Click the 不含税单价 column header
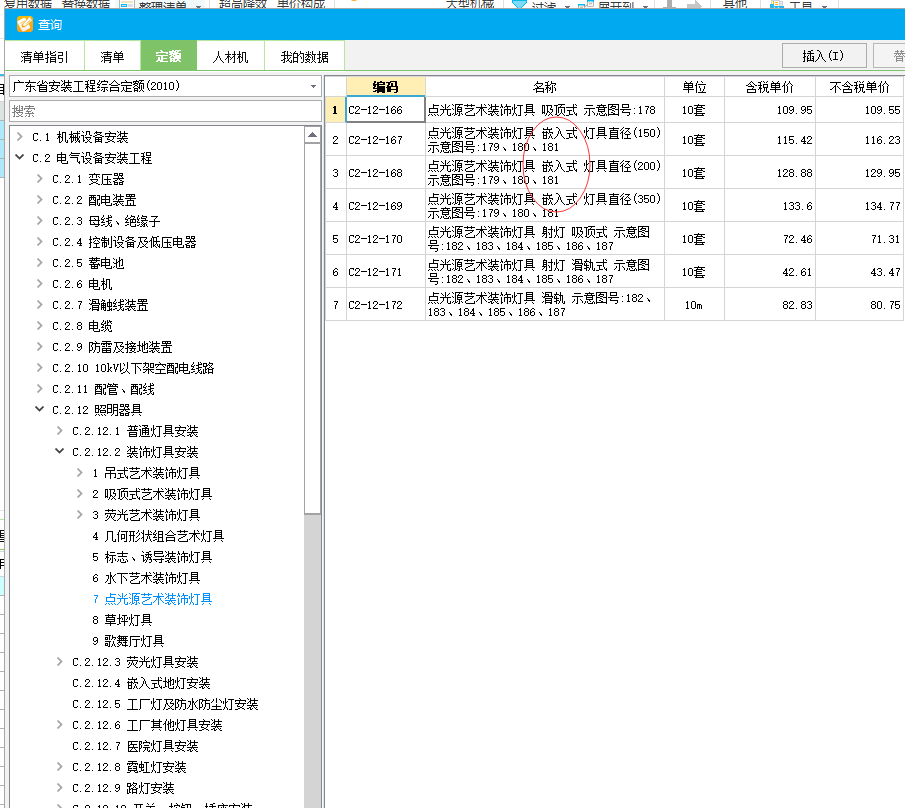The height and width of the screenshot is (808, 905). (860, 87)
